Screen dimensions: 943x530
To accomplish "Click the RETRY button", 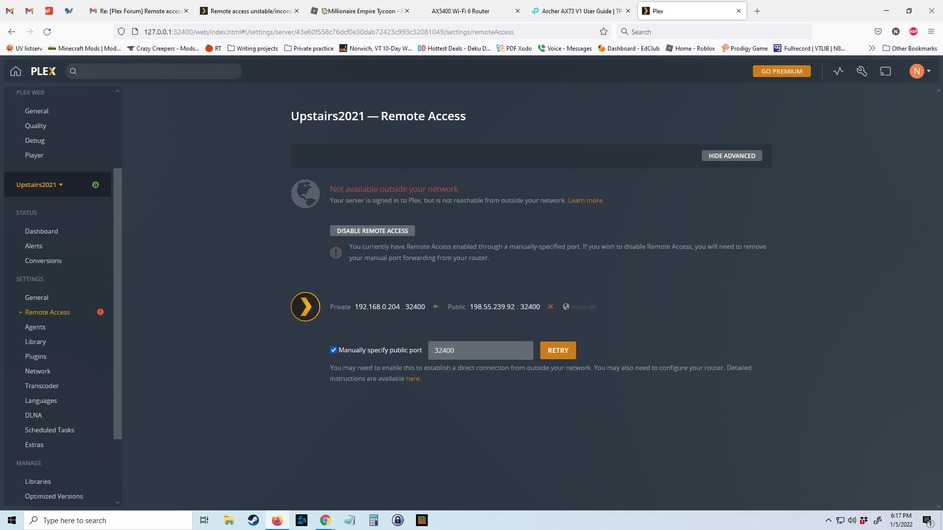I will pos(558,350).
